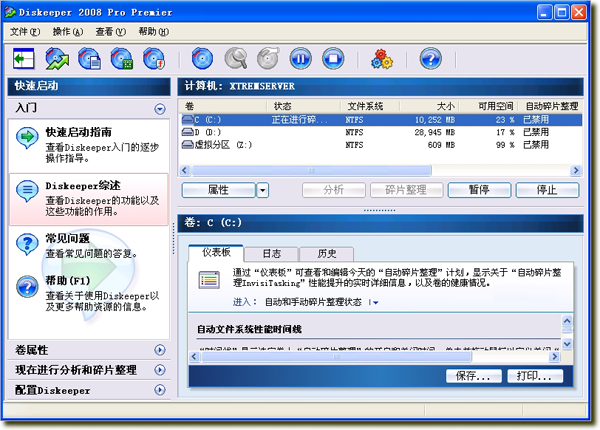600x430 pixels.
Task: Expand the 配置Diskeeper panel
Action: [x=159, y=390]
